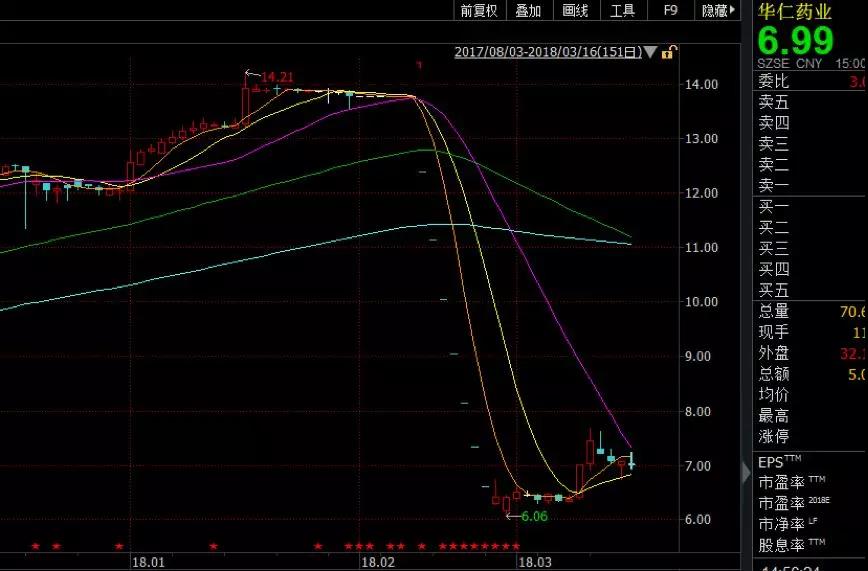The height and width of the screenshot is (571, 868).
Task: Click the 华仁药业 stock name
Action: 794,12
